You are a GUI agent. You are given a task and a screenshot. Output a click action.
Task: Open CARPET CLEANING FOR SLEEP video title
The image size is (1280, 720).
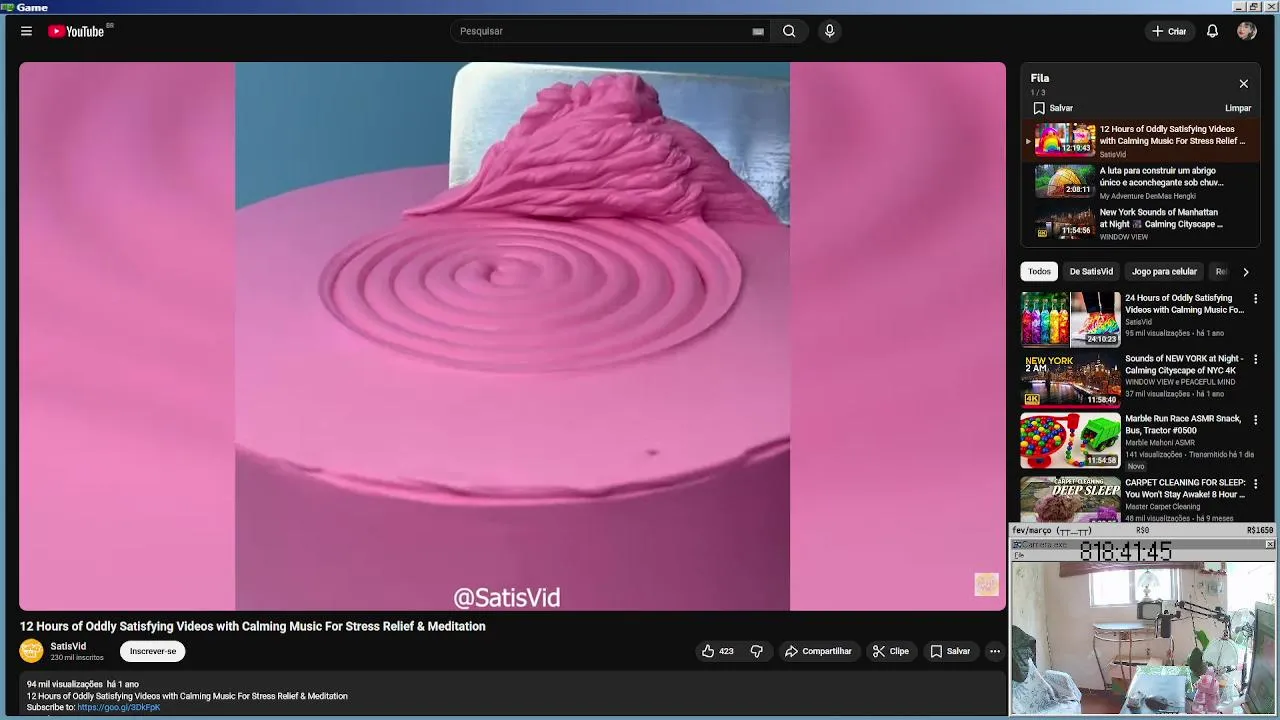click(x=1185, y=488)
